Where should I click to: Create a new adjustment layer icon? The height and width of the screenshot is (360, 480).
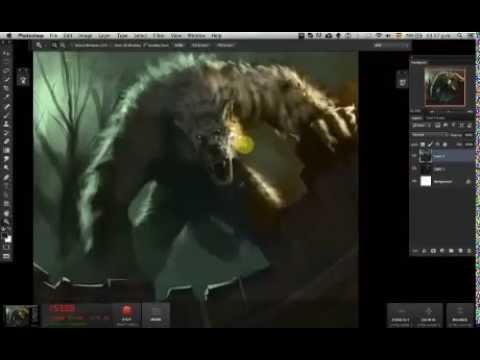click(x=442, y=251)
